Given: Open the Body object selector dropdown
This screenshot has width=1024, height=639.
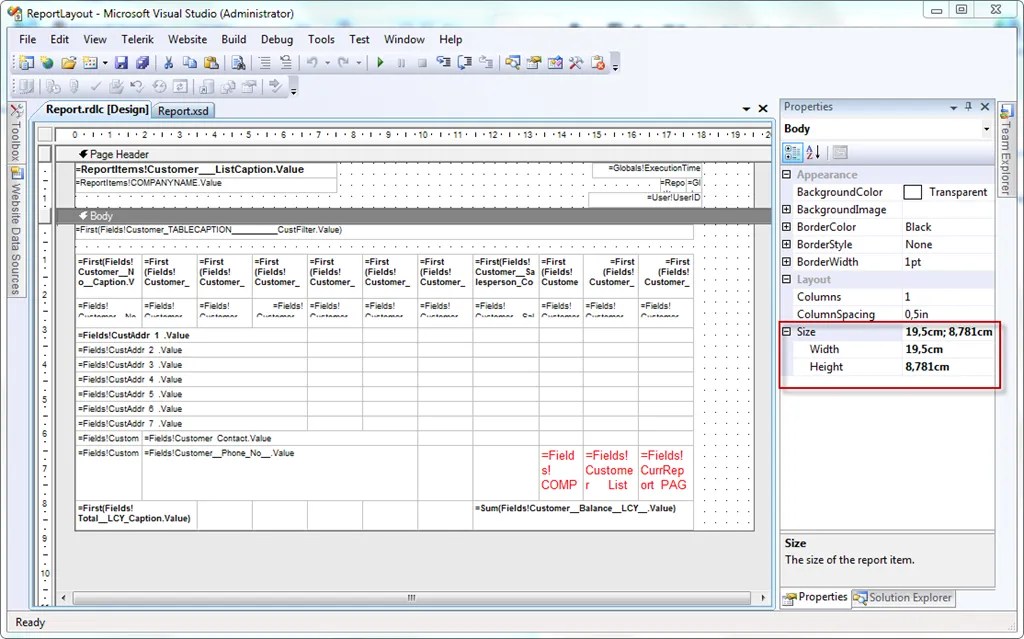Looking at the screenshot, I should pos(986,129).
